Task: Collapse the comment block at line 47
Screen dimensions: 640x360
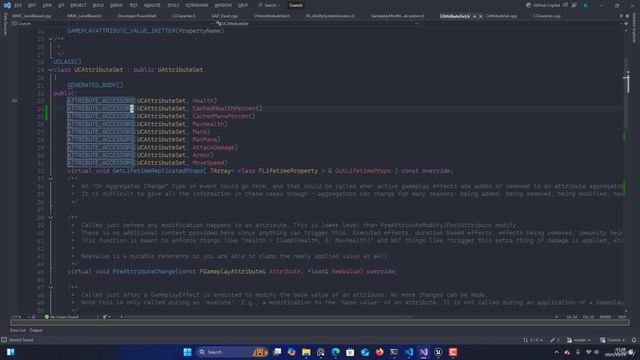Action: 51,287
